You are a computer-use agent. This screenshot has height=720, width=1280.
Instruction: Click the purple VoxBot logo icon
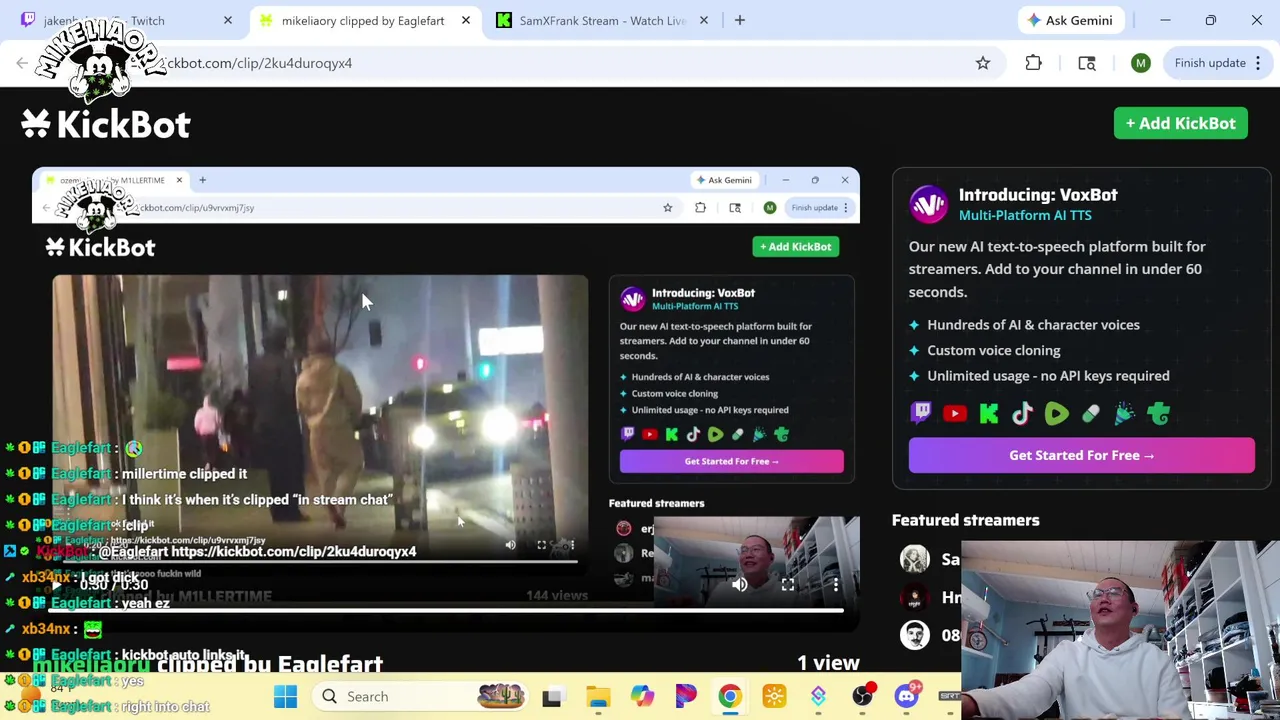(x=928, y=204)
